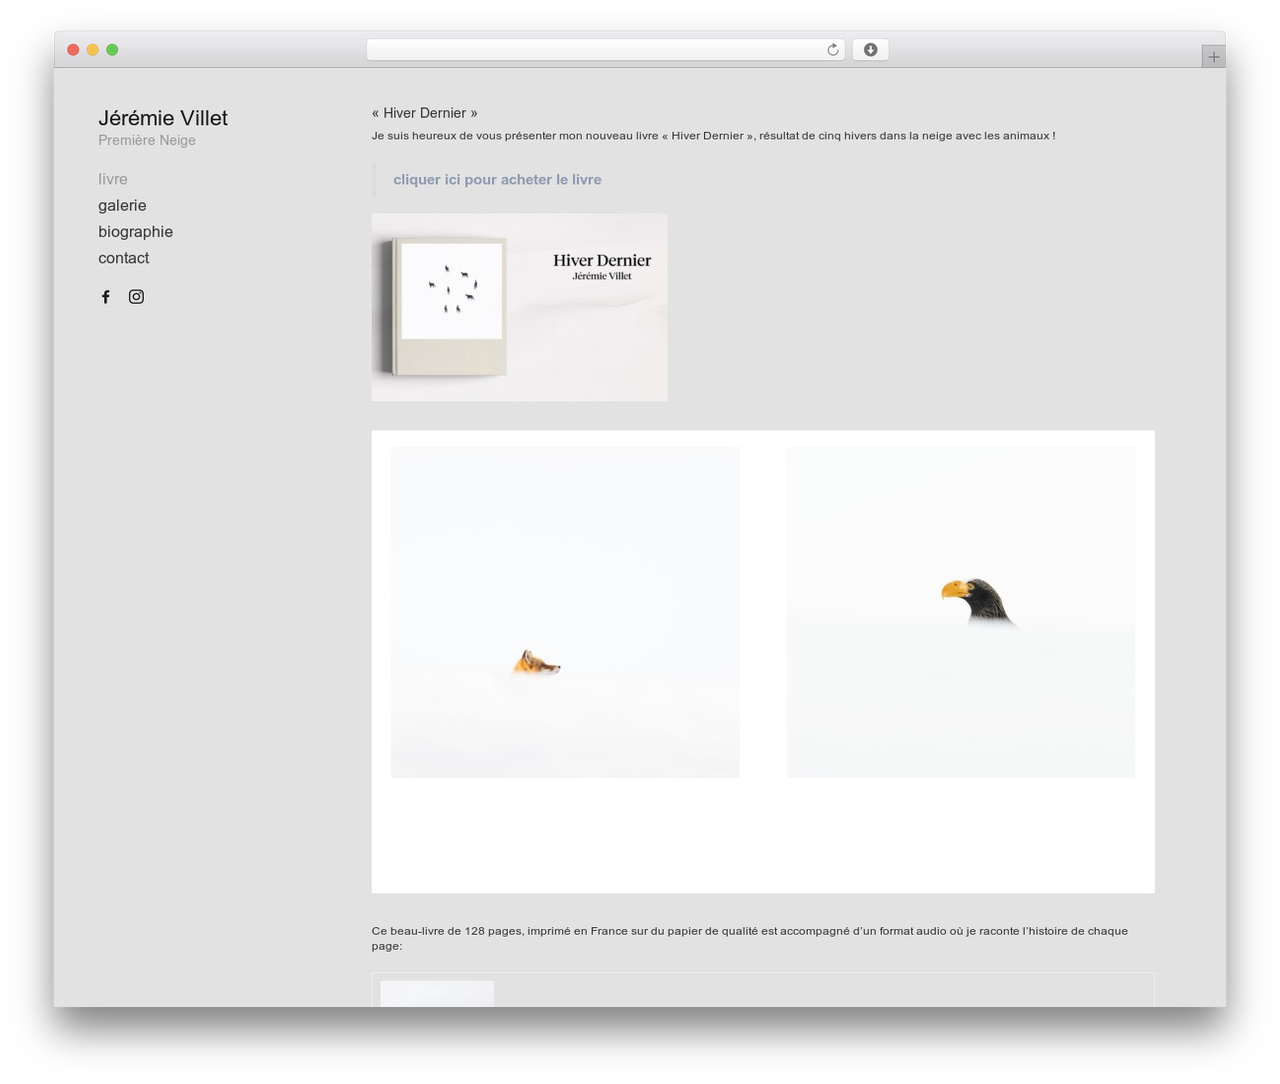View the fox in snow photo
The height and width of the screenshot is (1084, 1280).
click(565, 612)
